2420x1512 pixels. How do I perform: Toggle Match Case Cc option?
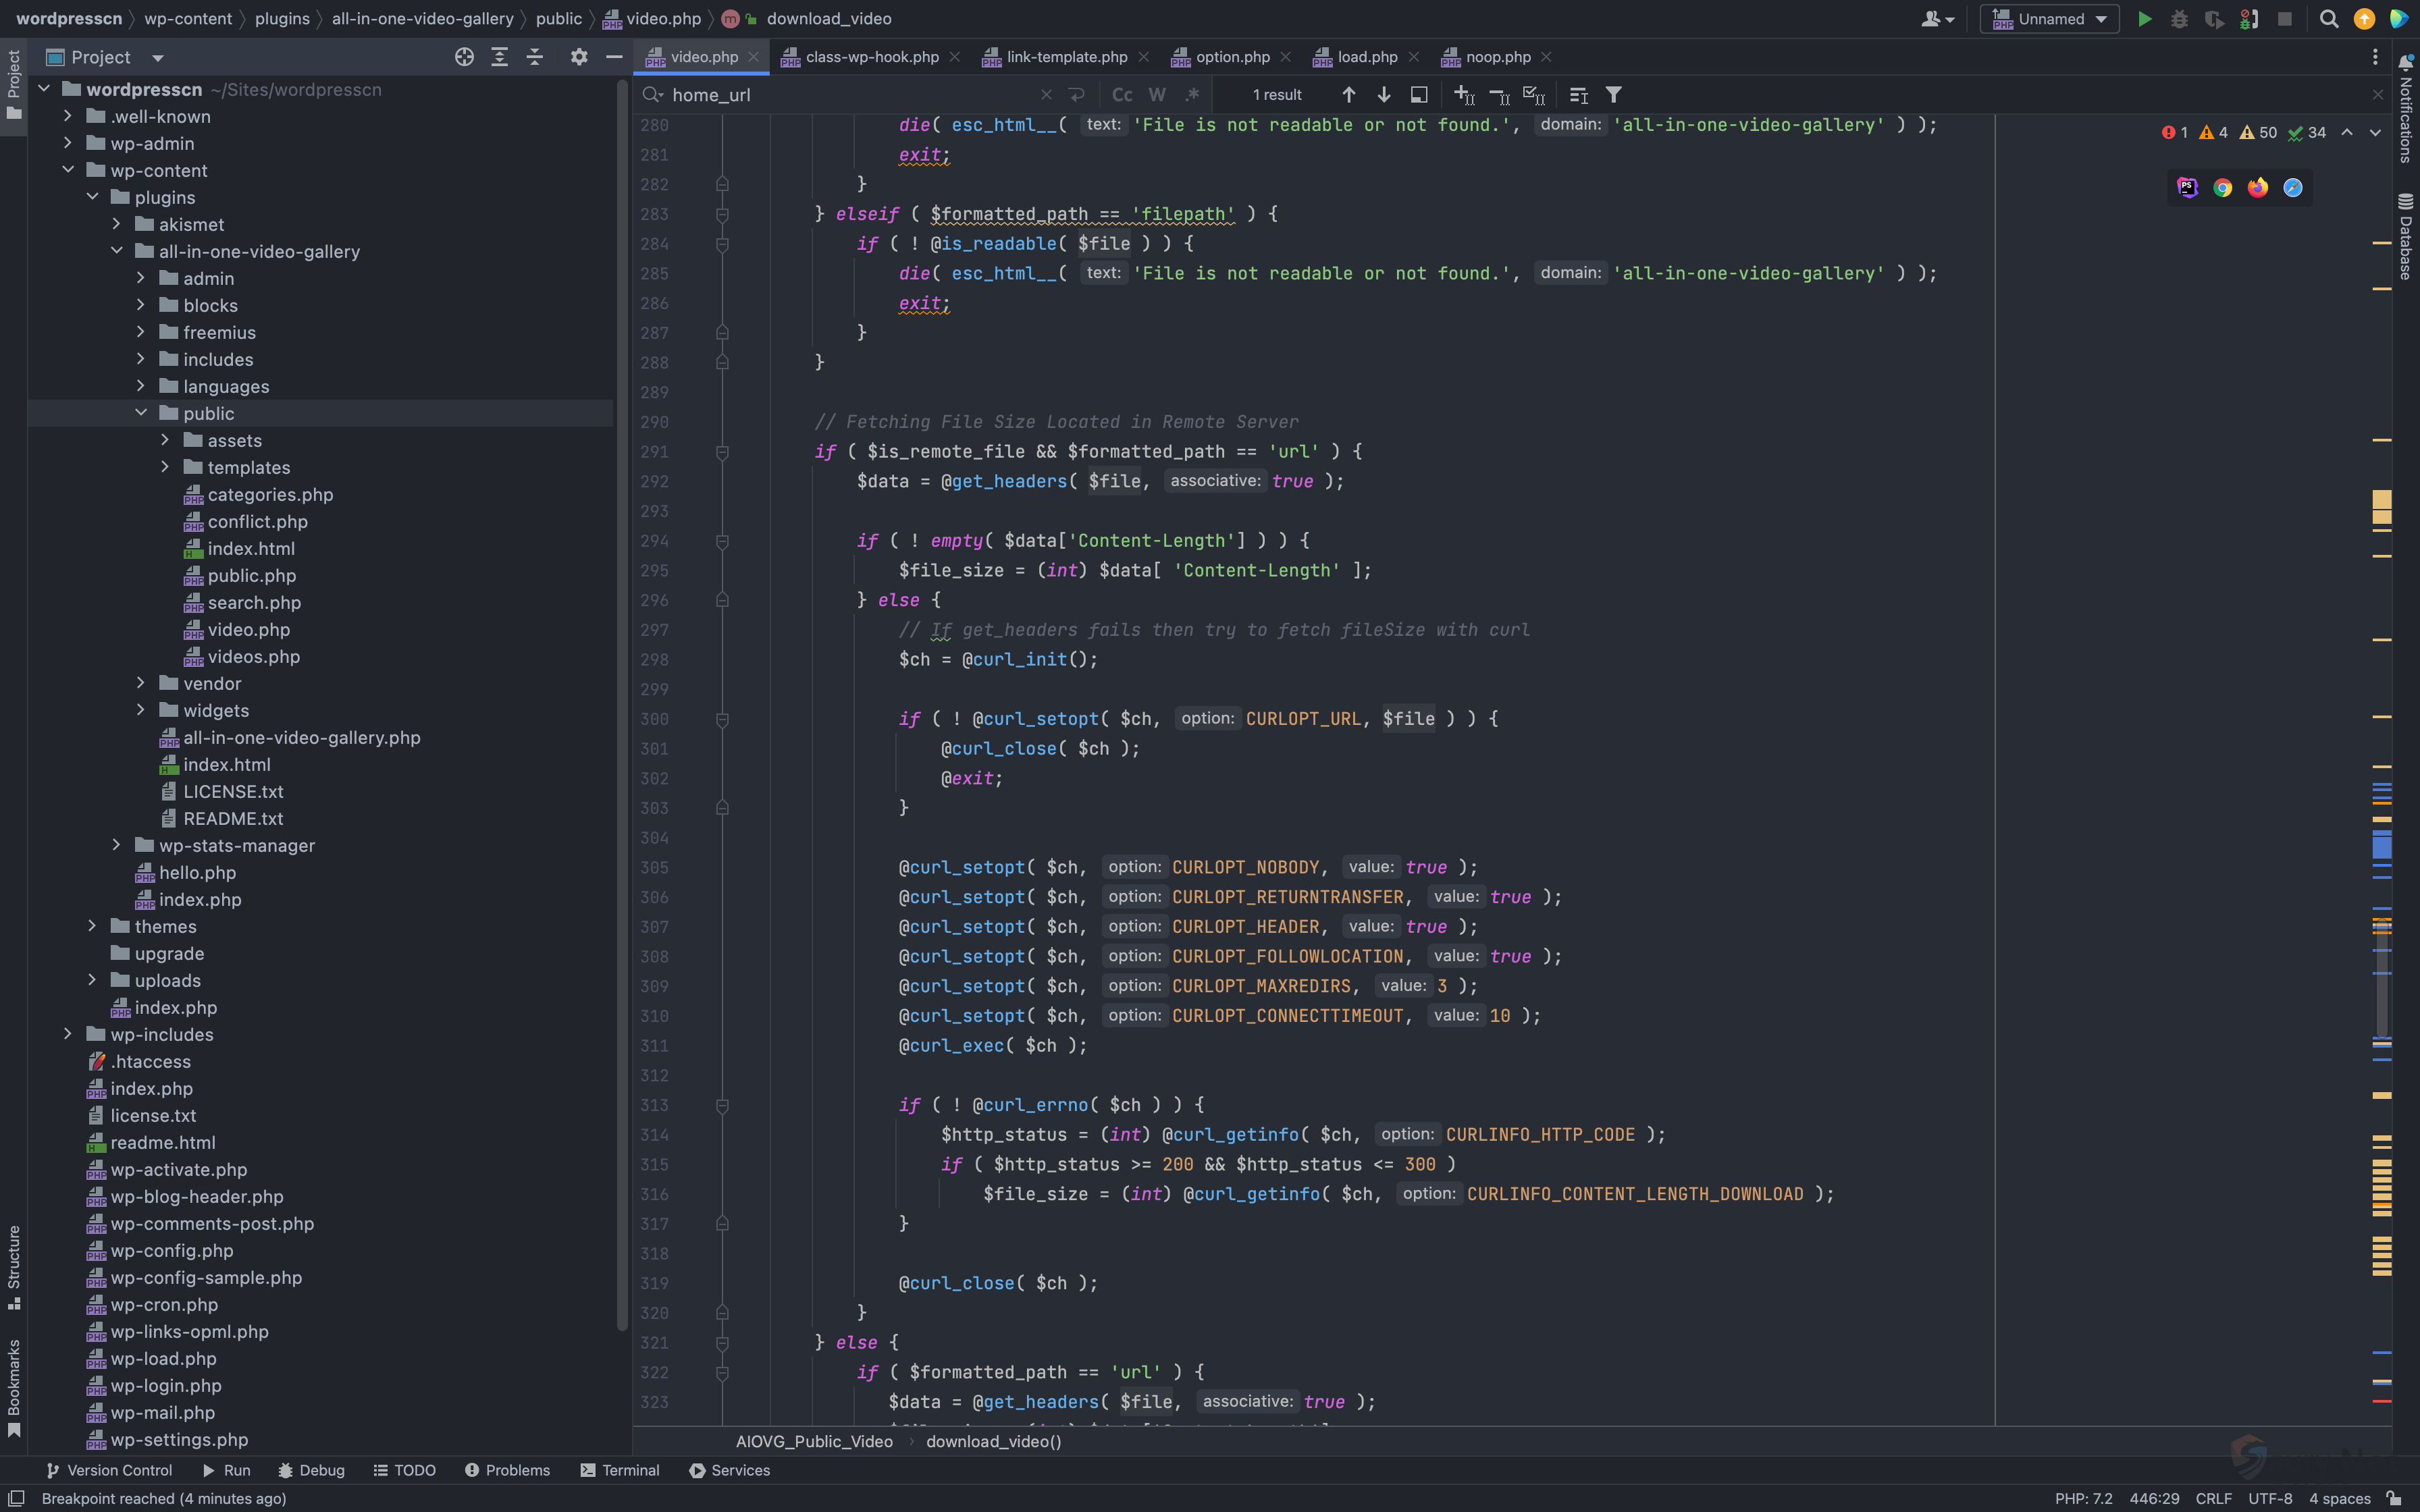tap(1122, 95)
